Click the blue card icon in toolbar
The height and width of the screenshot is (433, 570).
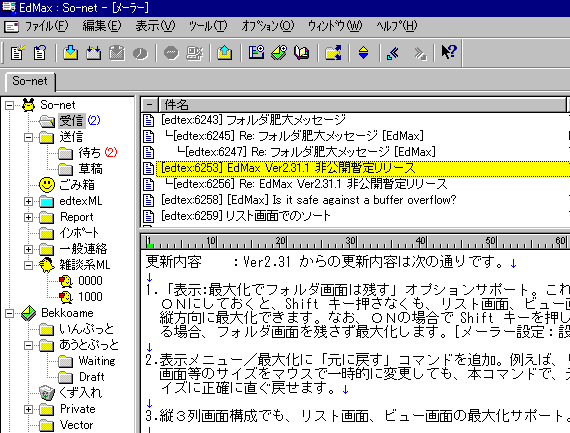click(x=256, y=53)
